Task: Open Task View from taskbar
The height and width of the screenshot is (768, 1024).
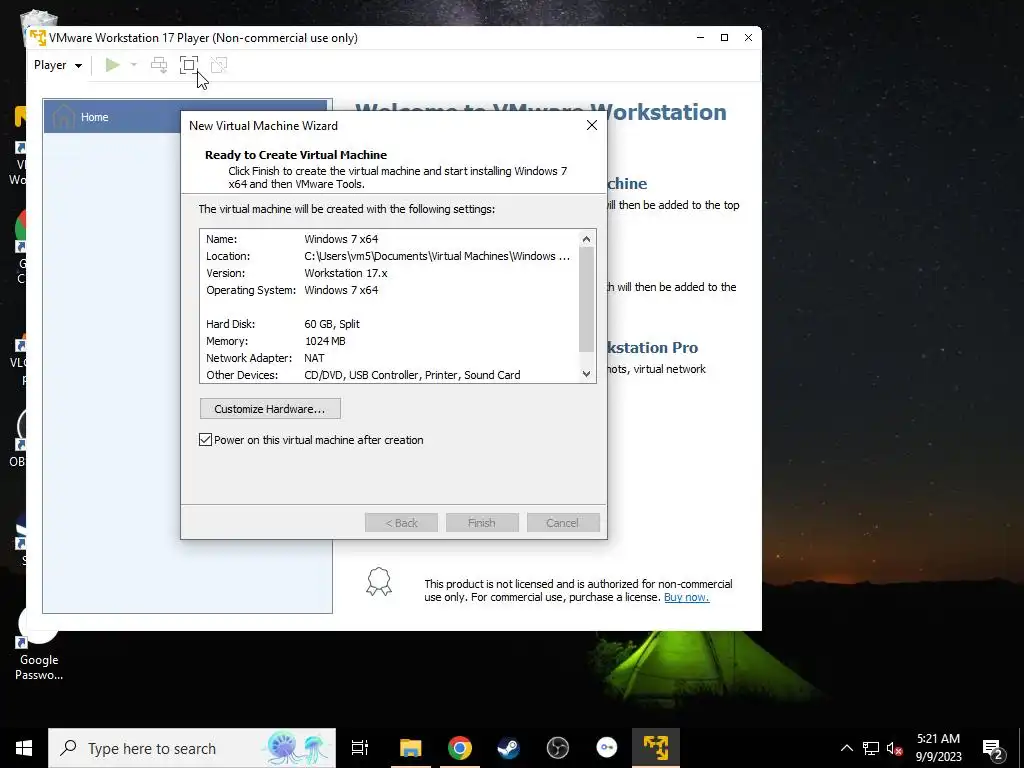Action: [360, 748]
